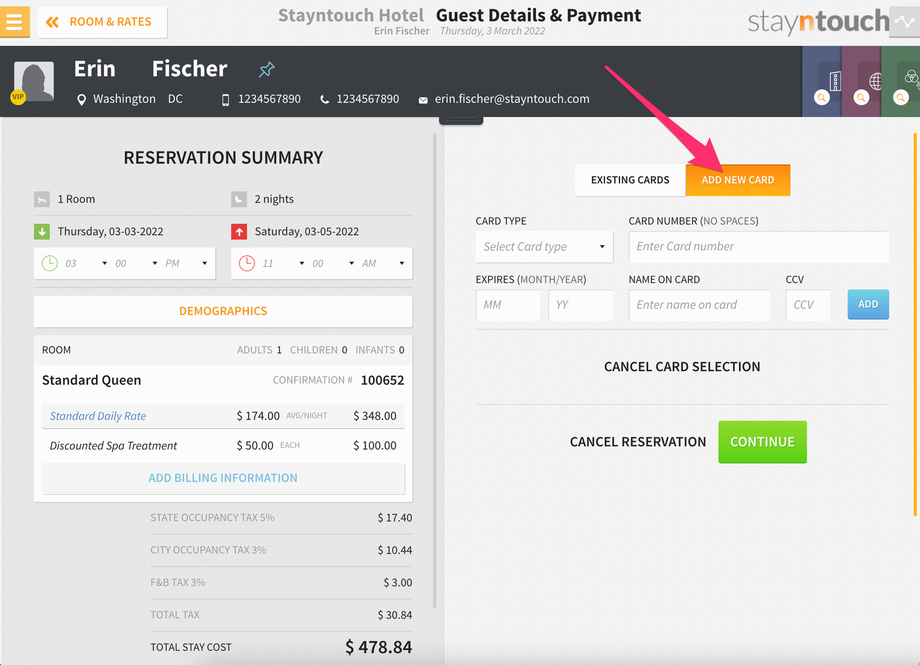Click Cancel Reservation
920x665 pixels.
(638, 442)
